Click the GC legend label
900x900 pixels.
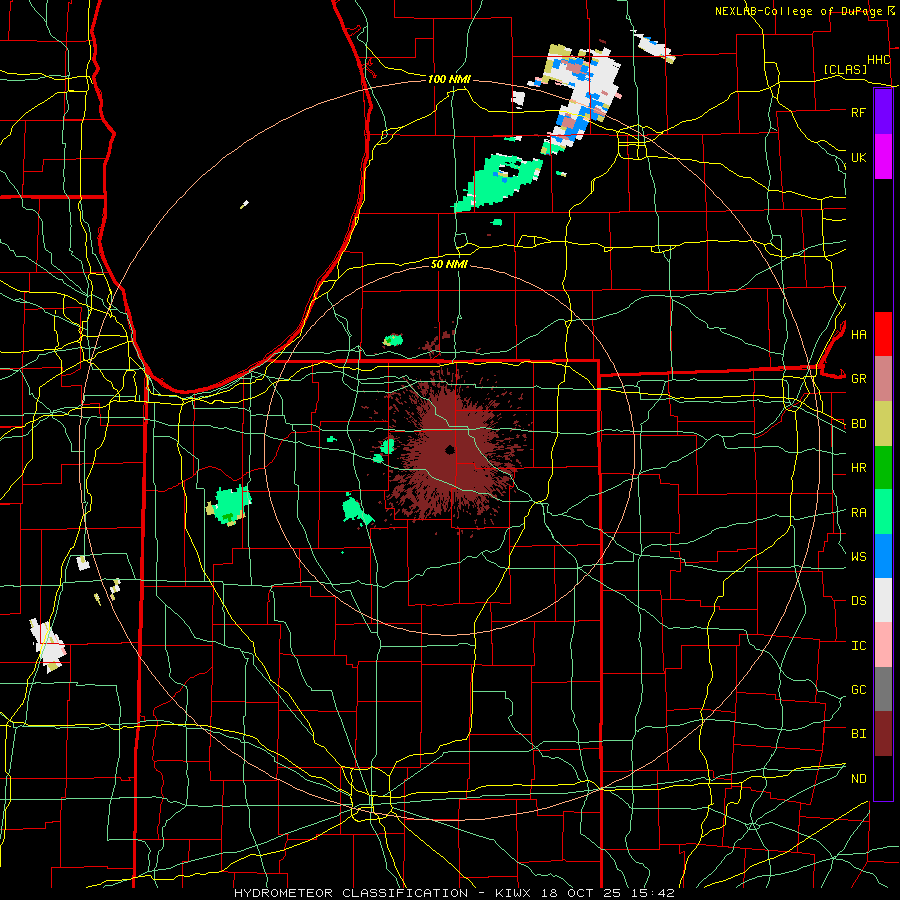point(858,689)
